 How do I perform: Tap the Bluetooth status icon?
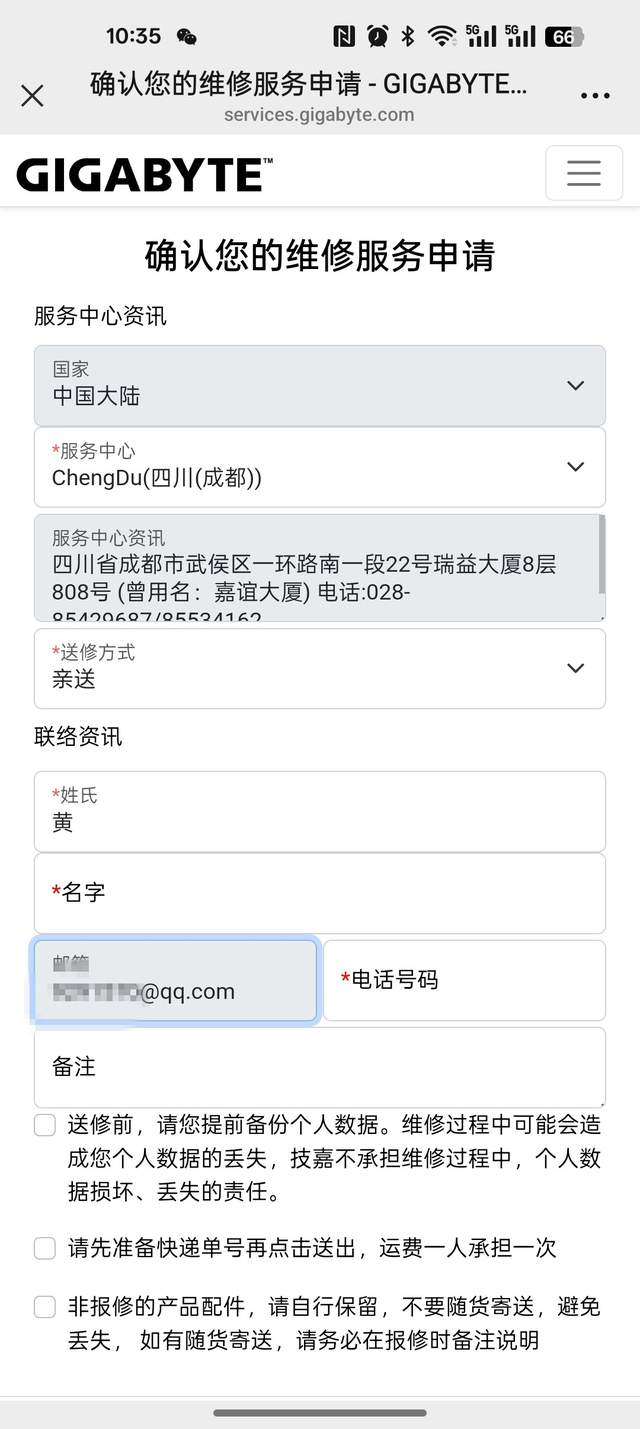click(407, 37)
